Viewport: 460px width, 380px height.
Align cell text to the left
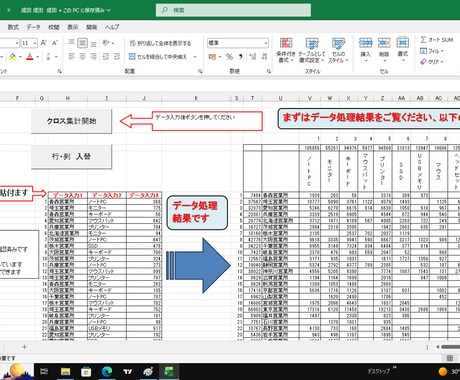71,56
